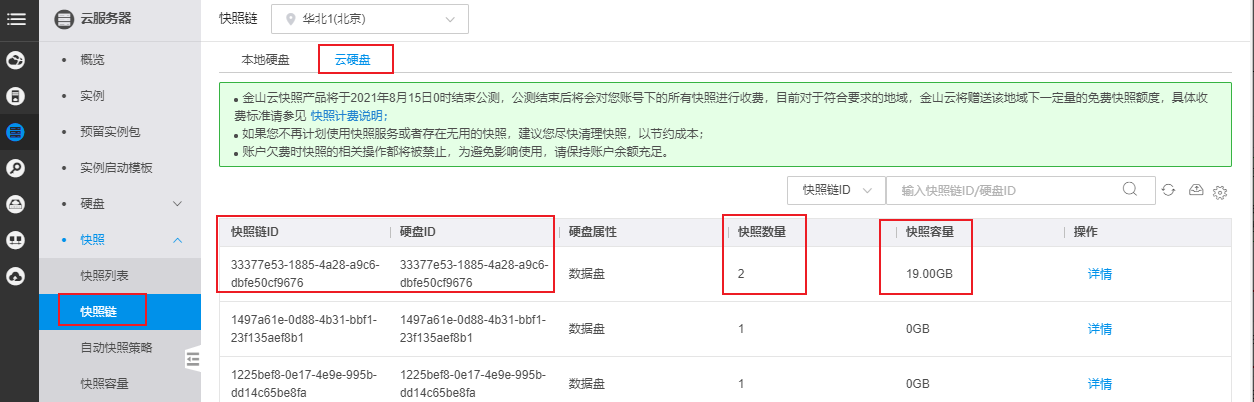Viewport: 1254px width, 402px height.
Task: Click the second dark sidebar service icon
Action: (x=15, y=96)
